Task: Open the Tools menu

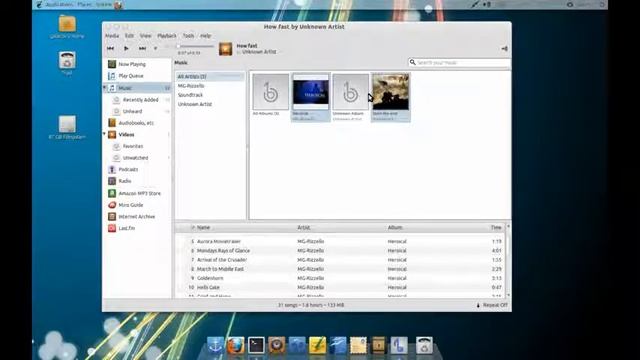Action: (x=188, y=36)
